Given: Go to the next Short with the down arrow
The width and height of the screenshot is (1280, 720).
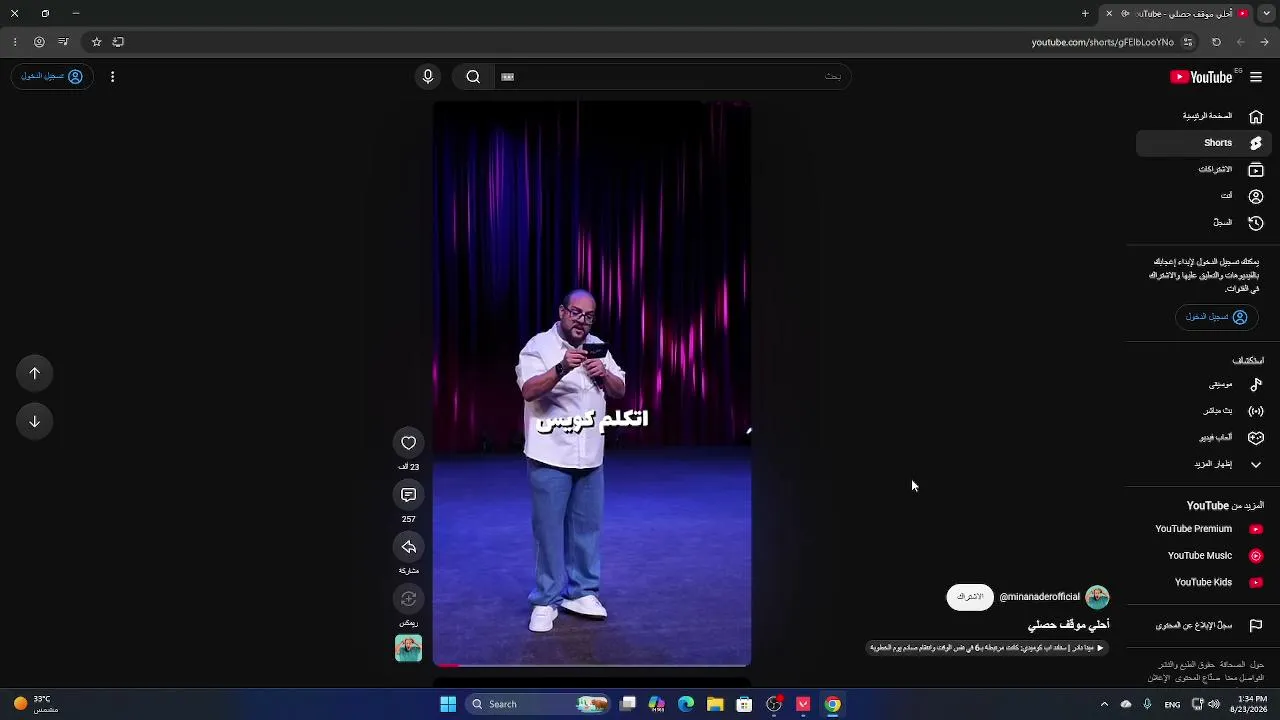Looking at the screenshot, I should click(35, 421).
